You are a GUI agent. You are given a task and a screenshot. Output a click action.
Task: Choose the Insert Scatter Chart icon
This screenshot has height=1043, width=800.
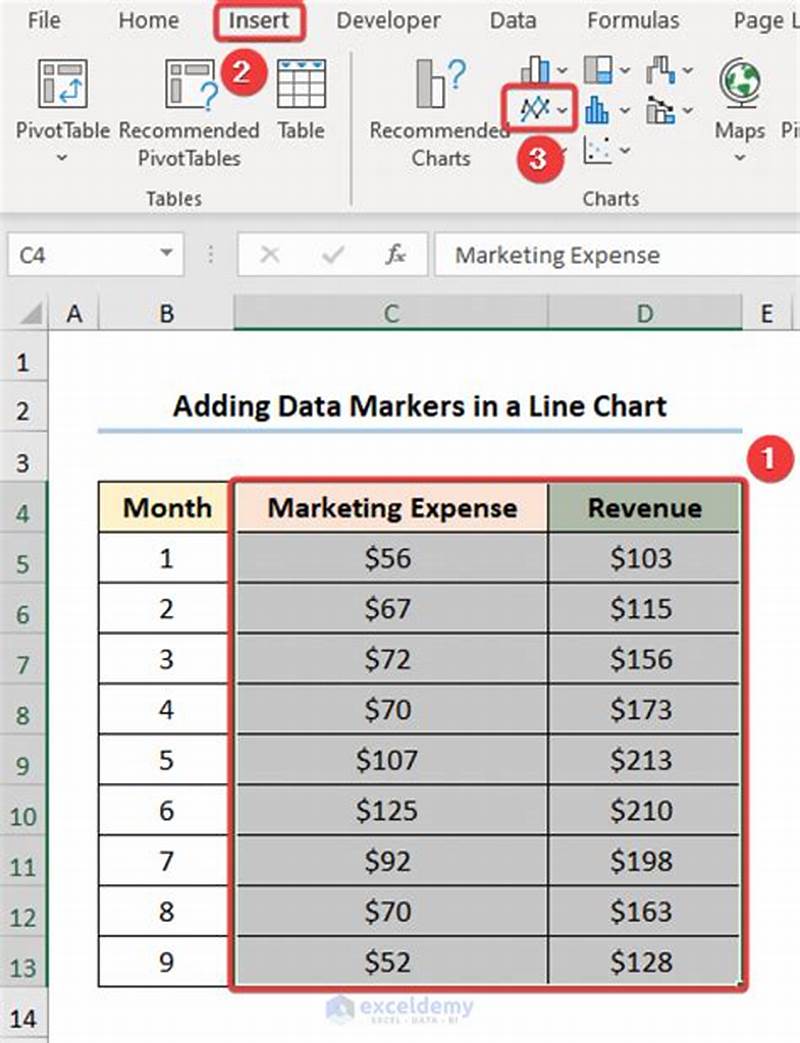coord(597,150)
